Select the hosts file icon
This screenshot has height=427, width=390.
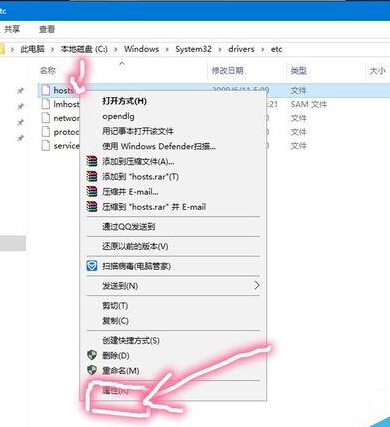point(46,90)
